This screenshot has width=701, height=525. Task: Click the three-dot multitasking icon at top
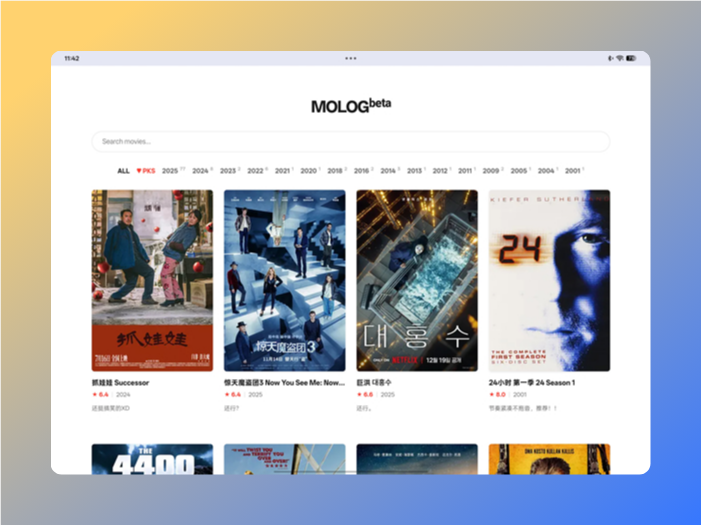coord(350,58)
